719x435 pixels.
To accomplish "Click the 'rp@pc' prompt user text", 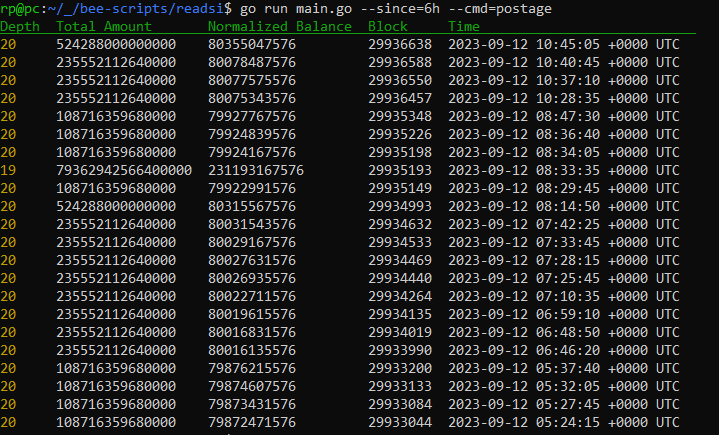I will (x=20, y=9).
